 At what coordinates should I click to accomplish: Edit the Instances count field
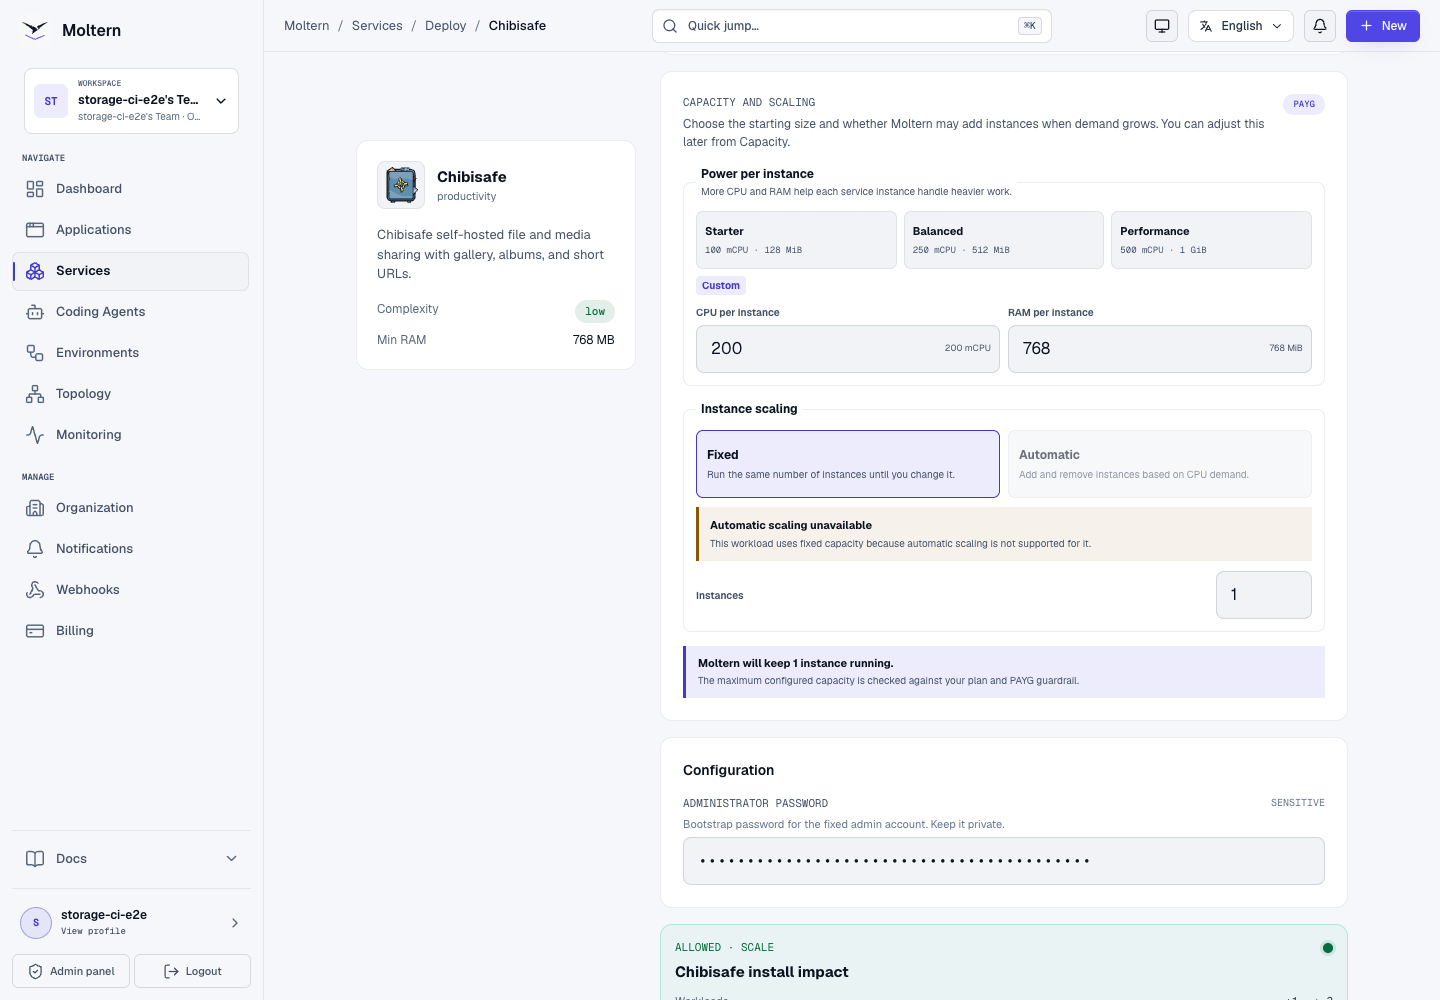point(1264,595)
